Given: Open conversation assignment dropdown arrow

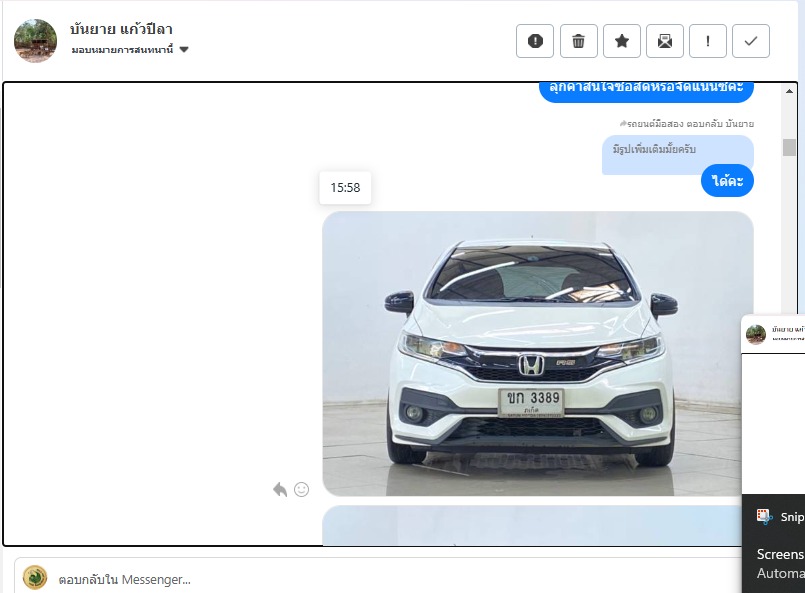Looking at the screenshot, I should 184,50.
